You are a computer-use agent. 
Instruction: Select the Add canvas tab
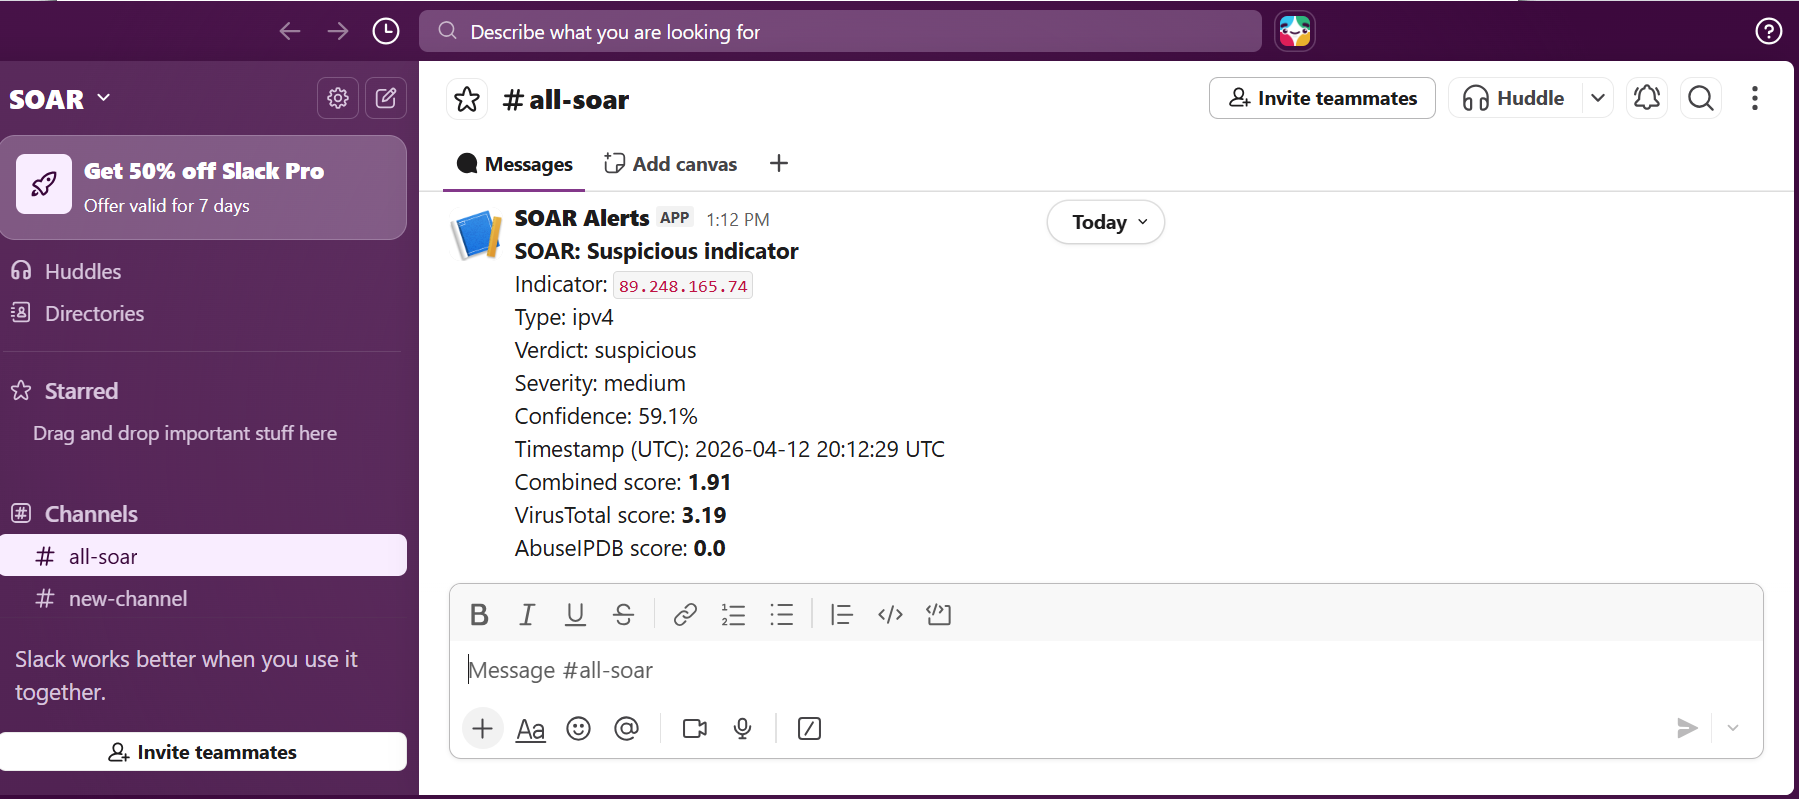[x=671, y=164]
